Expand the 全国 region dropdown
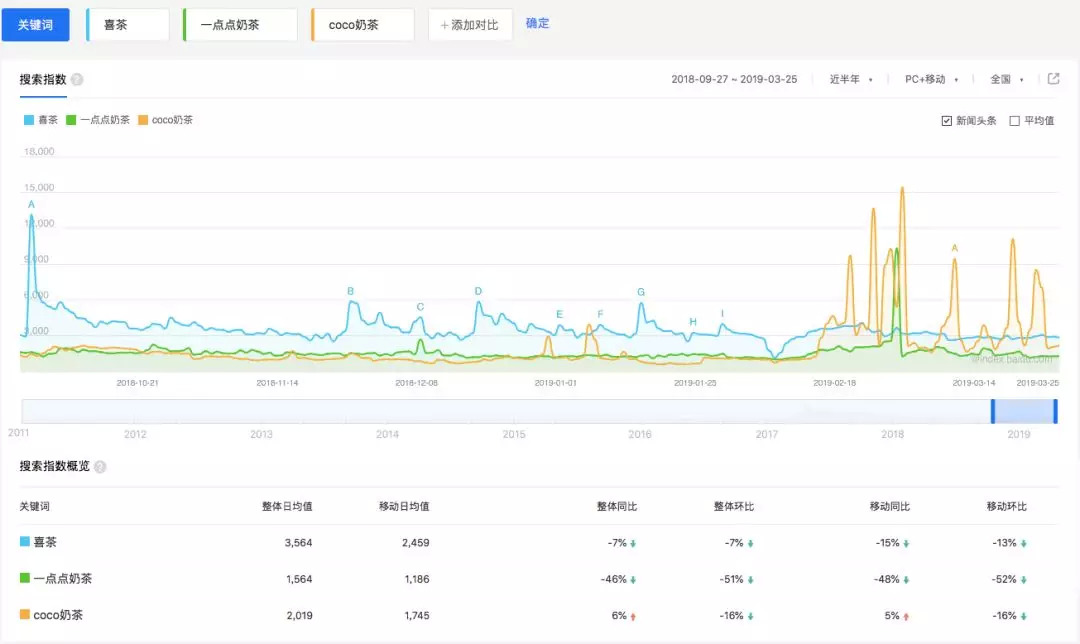This screenshot has width=1080, height=644. pos(1006,80)
